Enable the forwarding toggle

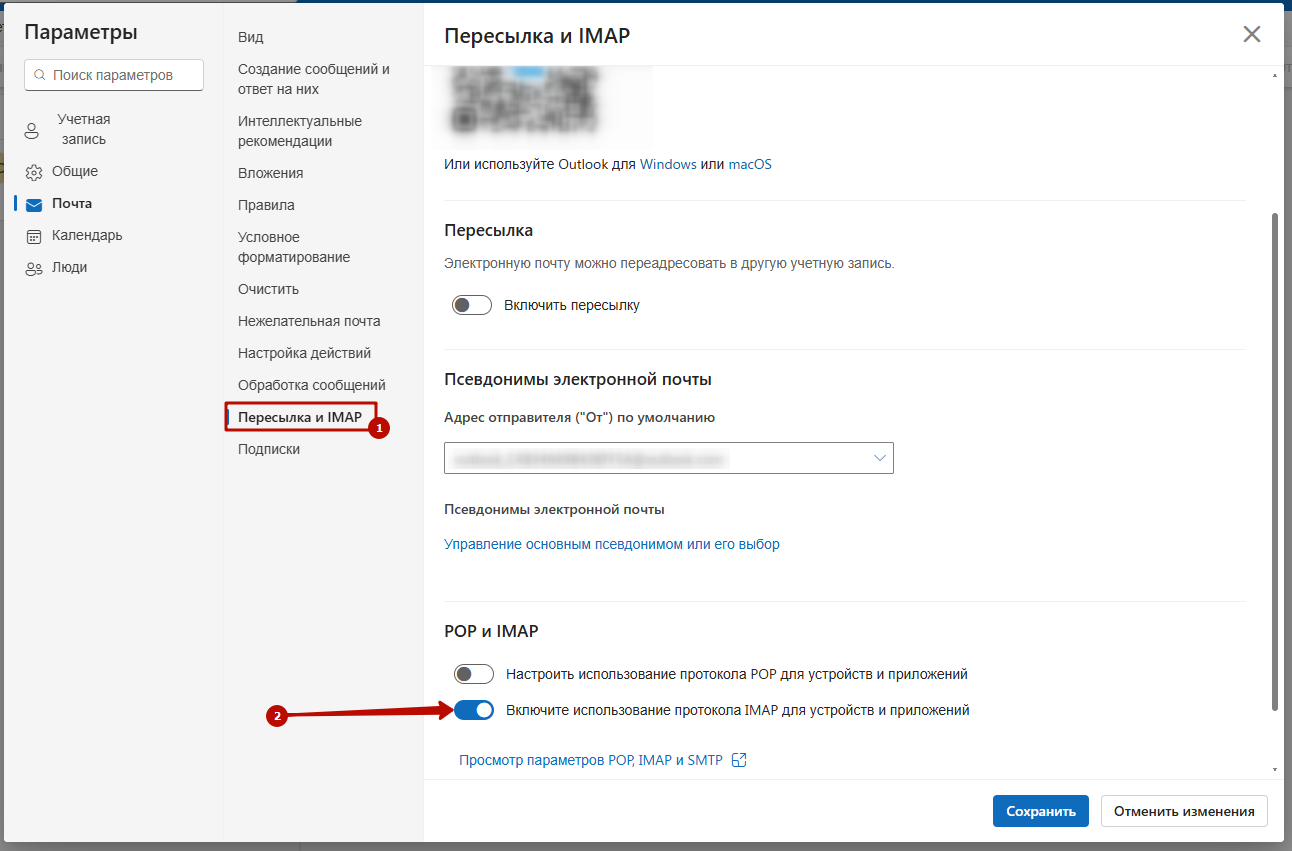(x=472, y=305)
